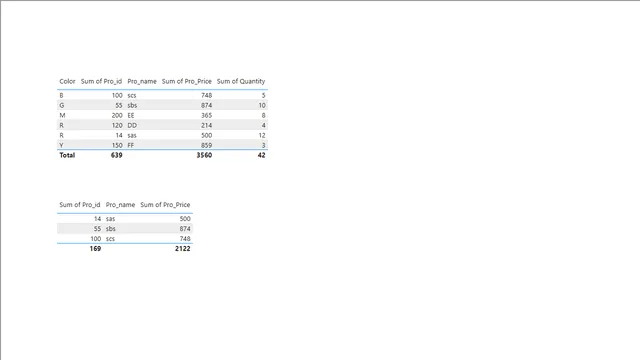Select product name FF
Viewport: 640px width, 360px height.
131,145
